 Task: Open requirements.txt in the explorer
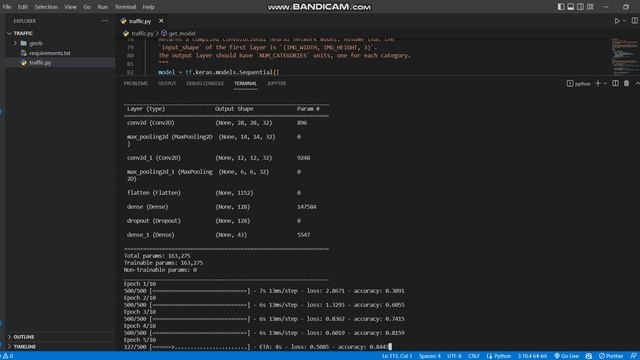49,53
